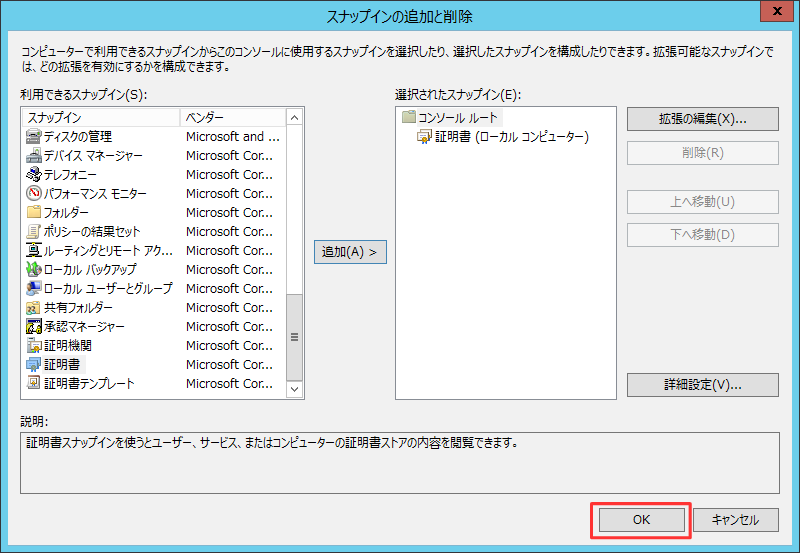Click the パフォーマンス モニター snap-in icon
Screen dimensions: 800x553
pyautogui.click(x=34, y=193)
